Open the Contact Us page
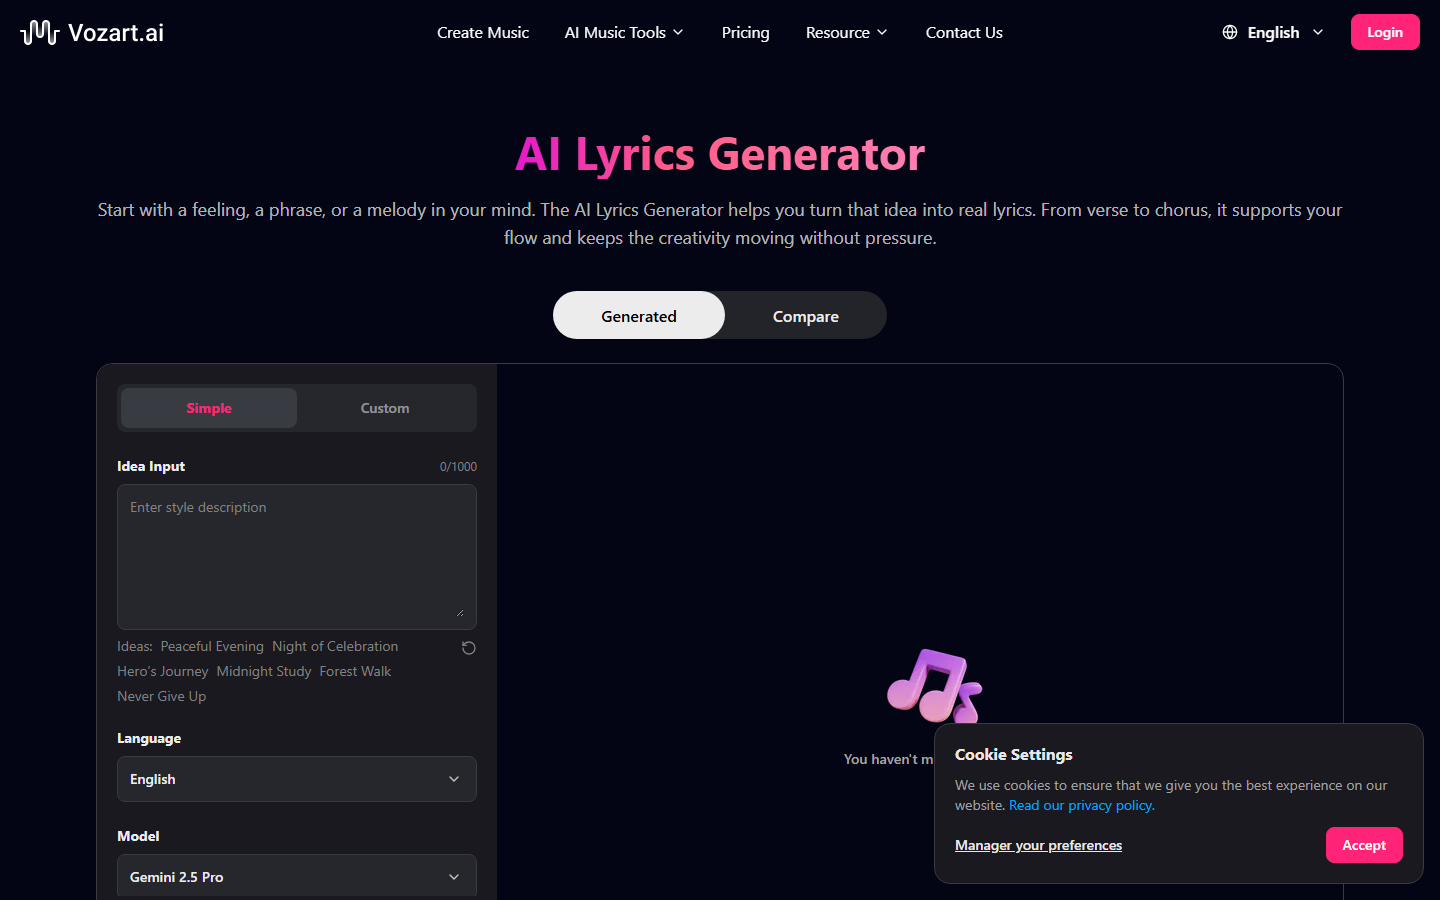Screen dimensions: 1440x900 point(963,32)
